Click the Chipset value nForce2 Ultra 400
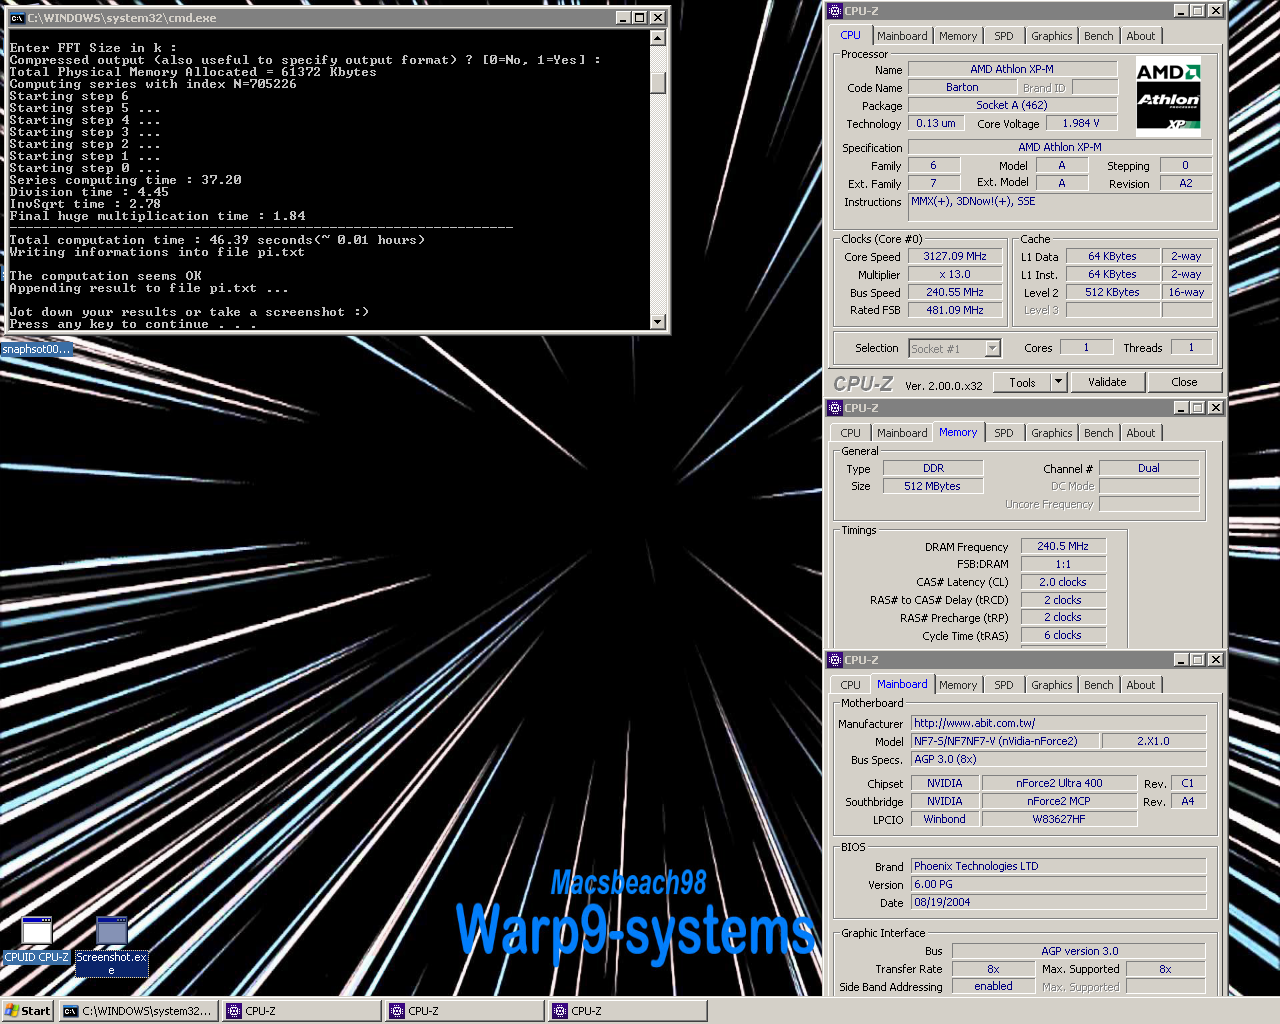The height and width of the screenshot is (1024, 1280). 1059,783
